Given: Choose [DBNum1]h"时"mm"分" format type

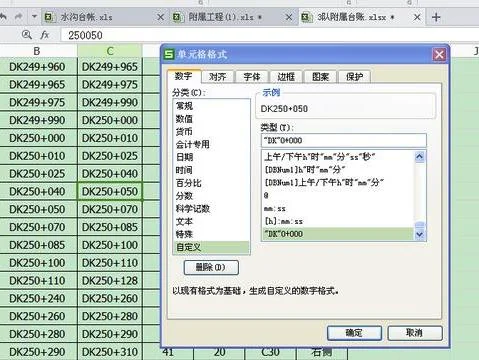Looking at the screenshot, I should [x=338, y=170].
